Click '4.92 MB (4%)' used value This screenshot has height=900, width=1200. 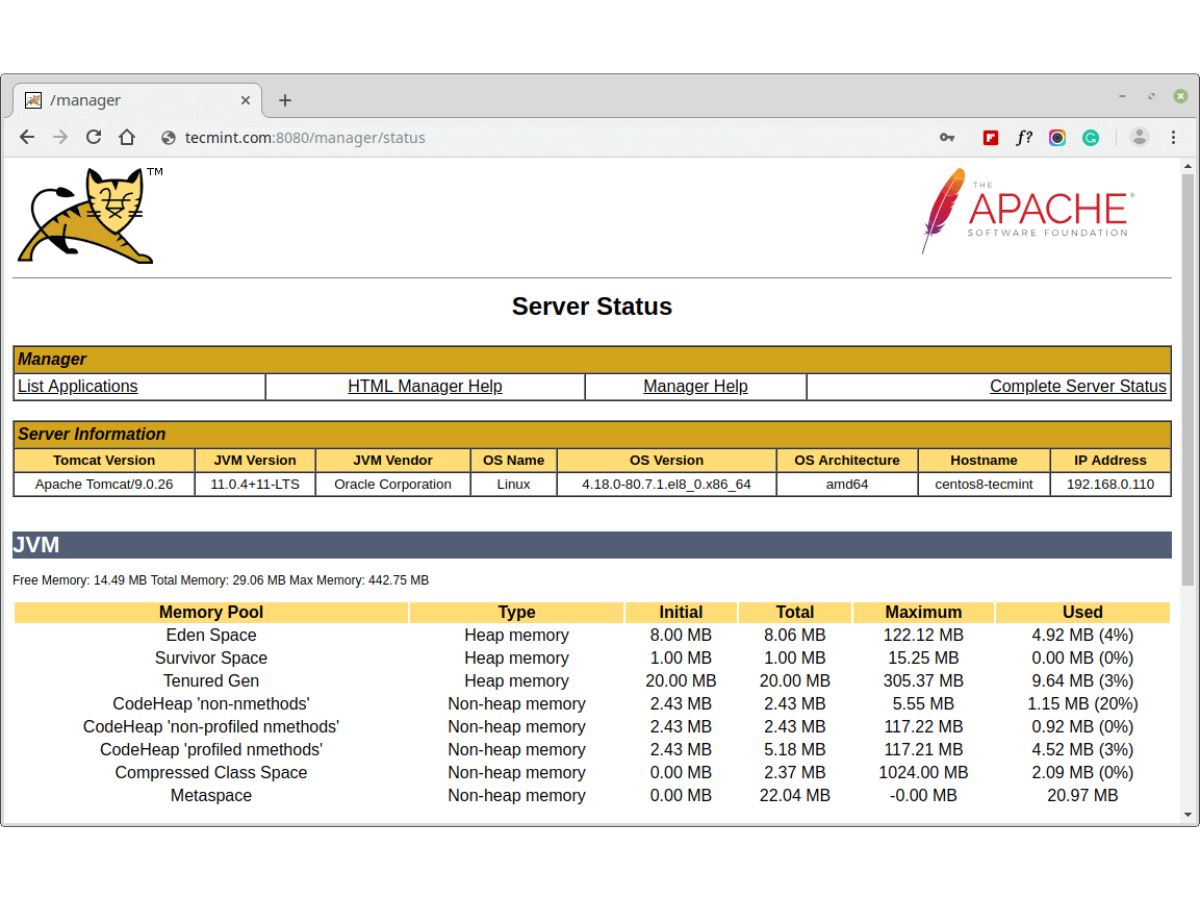1083,635
